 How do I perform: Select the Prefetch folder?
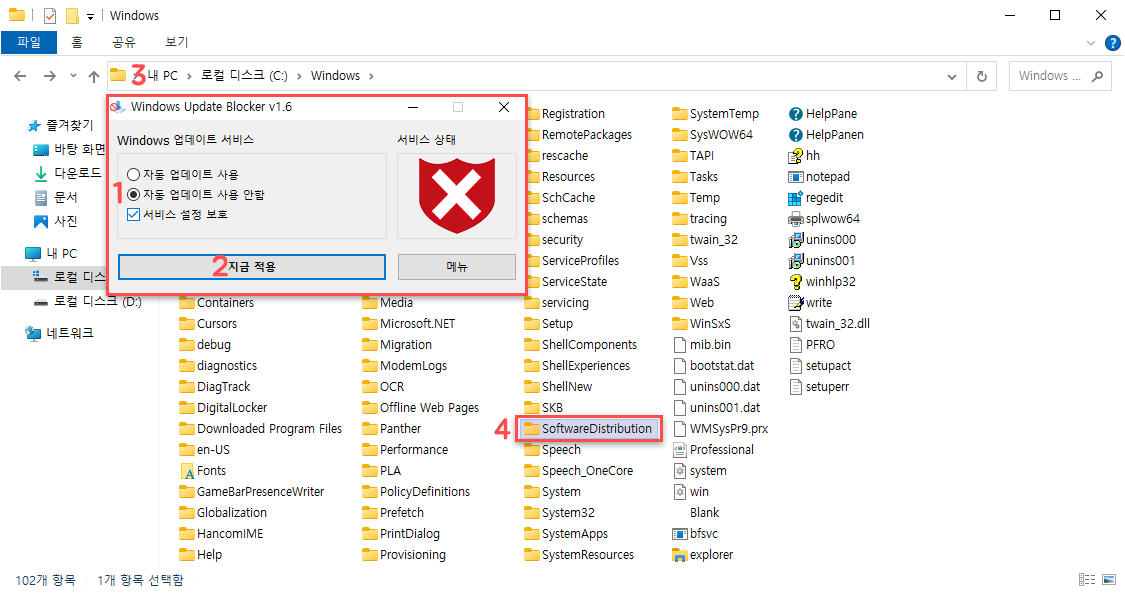click(x=393, y=513)
